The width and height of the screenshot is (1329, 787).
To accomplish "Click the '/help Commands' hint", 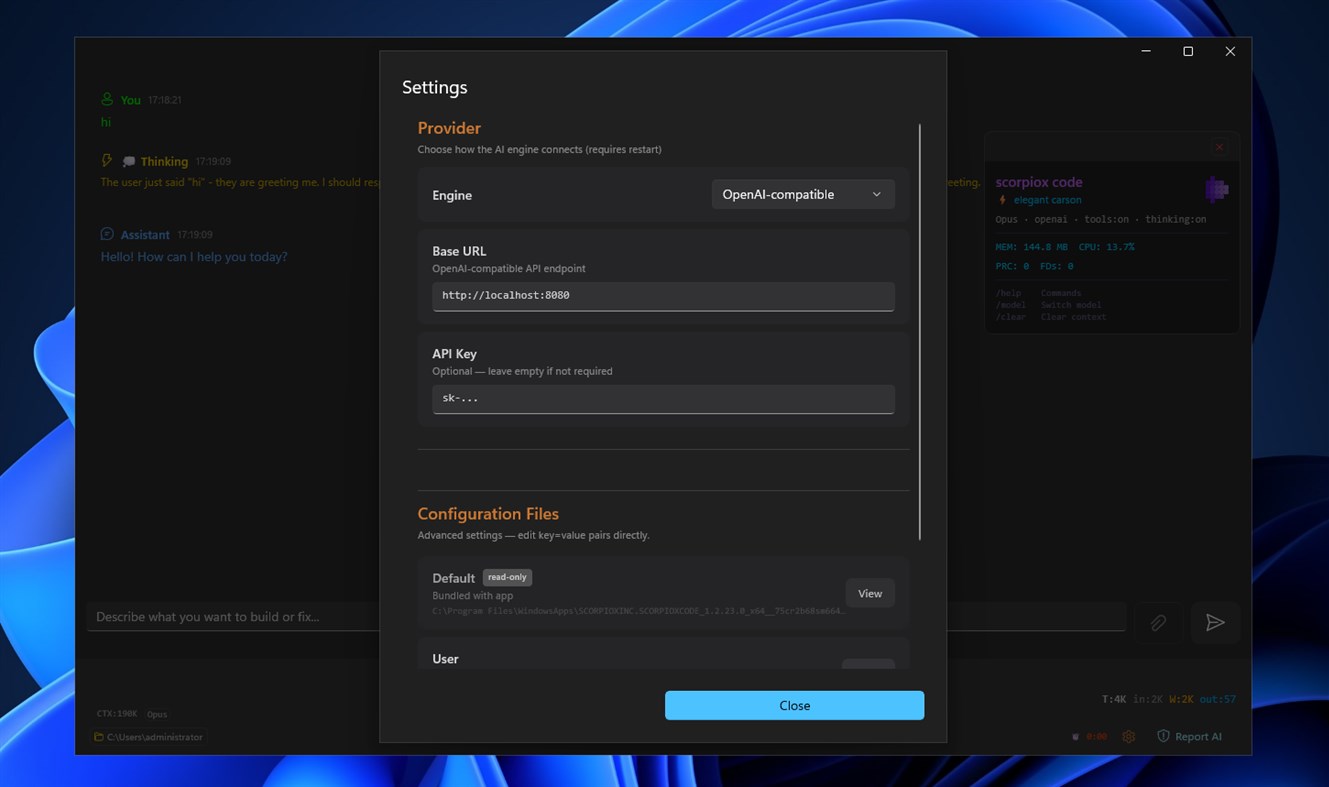I will click(x=1038, y=293).
